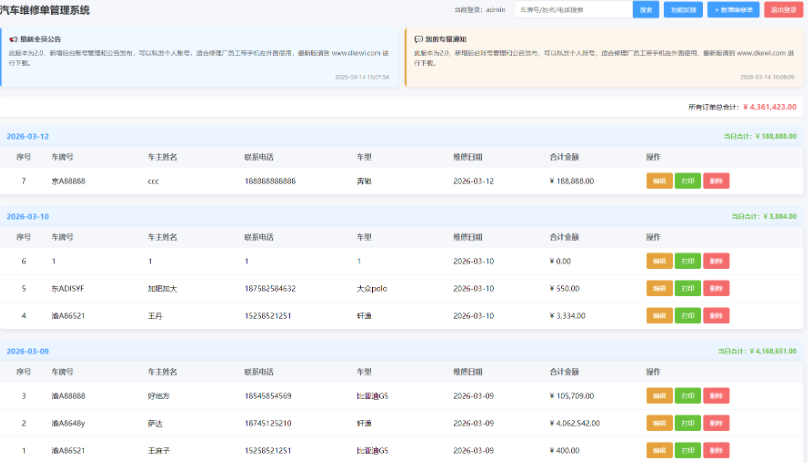Open 功能反馈 from the header
The width and height of the screenshot is (808, 463).
(x=683, y=10)
